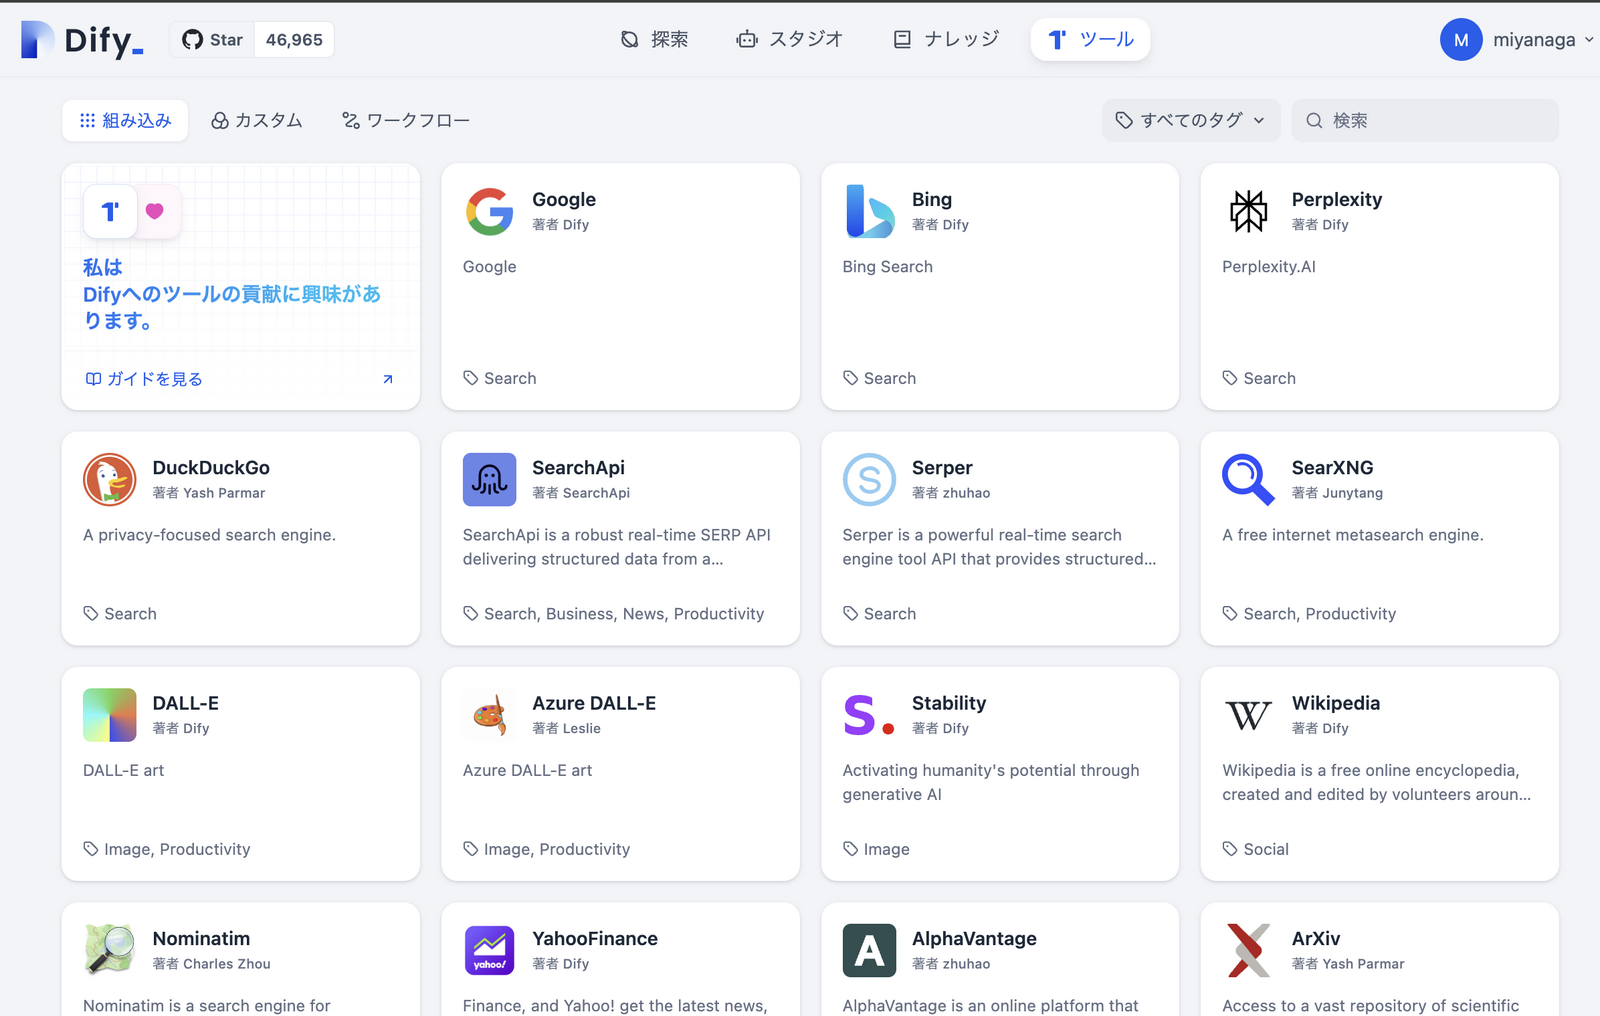Click the SearXNG magnifier icon
This screenshot has width=1600, height=1016.
click(x=1249, y=479)
